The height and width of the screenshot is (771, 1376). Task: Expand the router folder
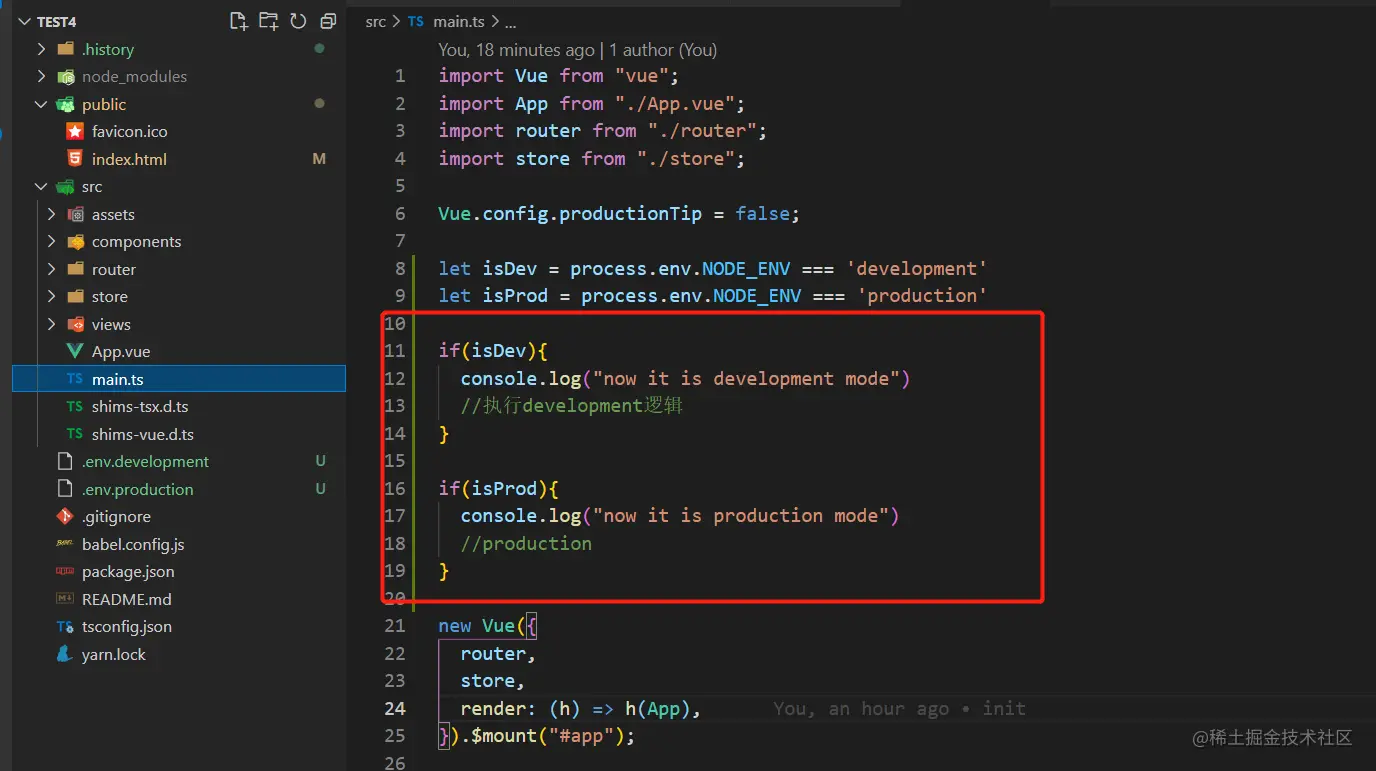click(51, 269)
